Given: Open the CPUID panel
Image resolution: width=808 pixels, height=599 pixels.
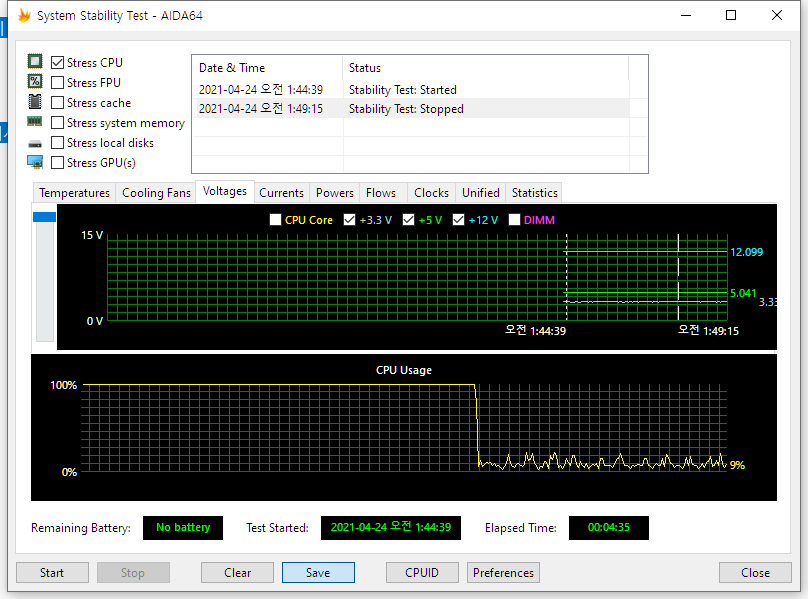Looking at the screenshot, I should 422,573.
